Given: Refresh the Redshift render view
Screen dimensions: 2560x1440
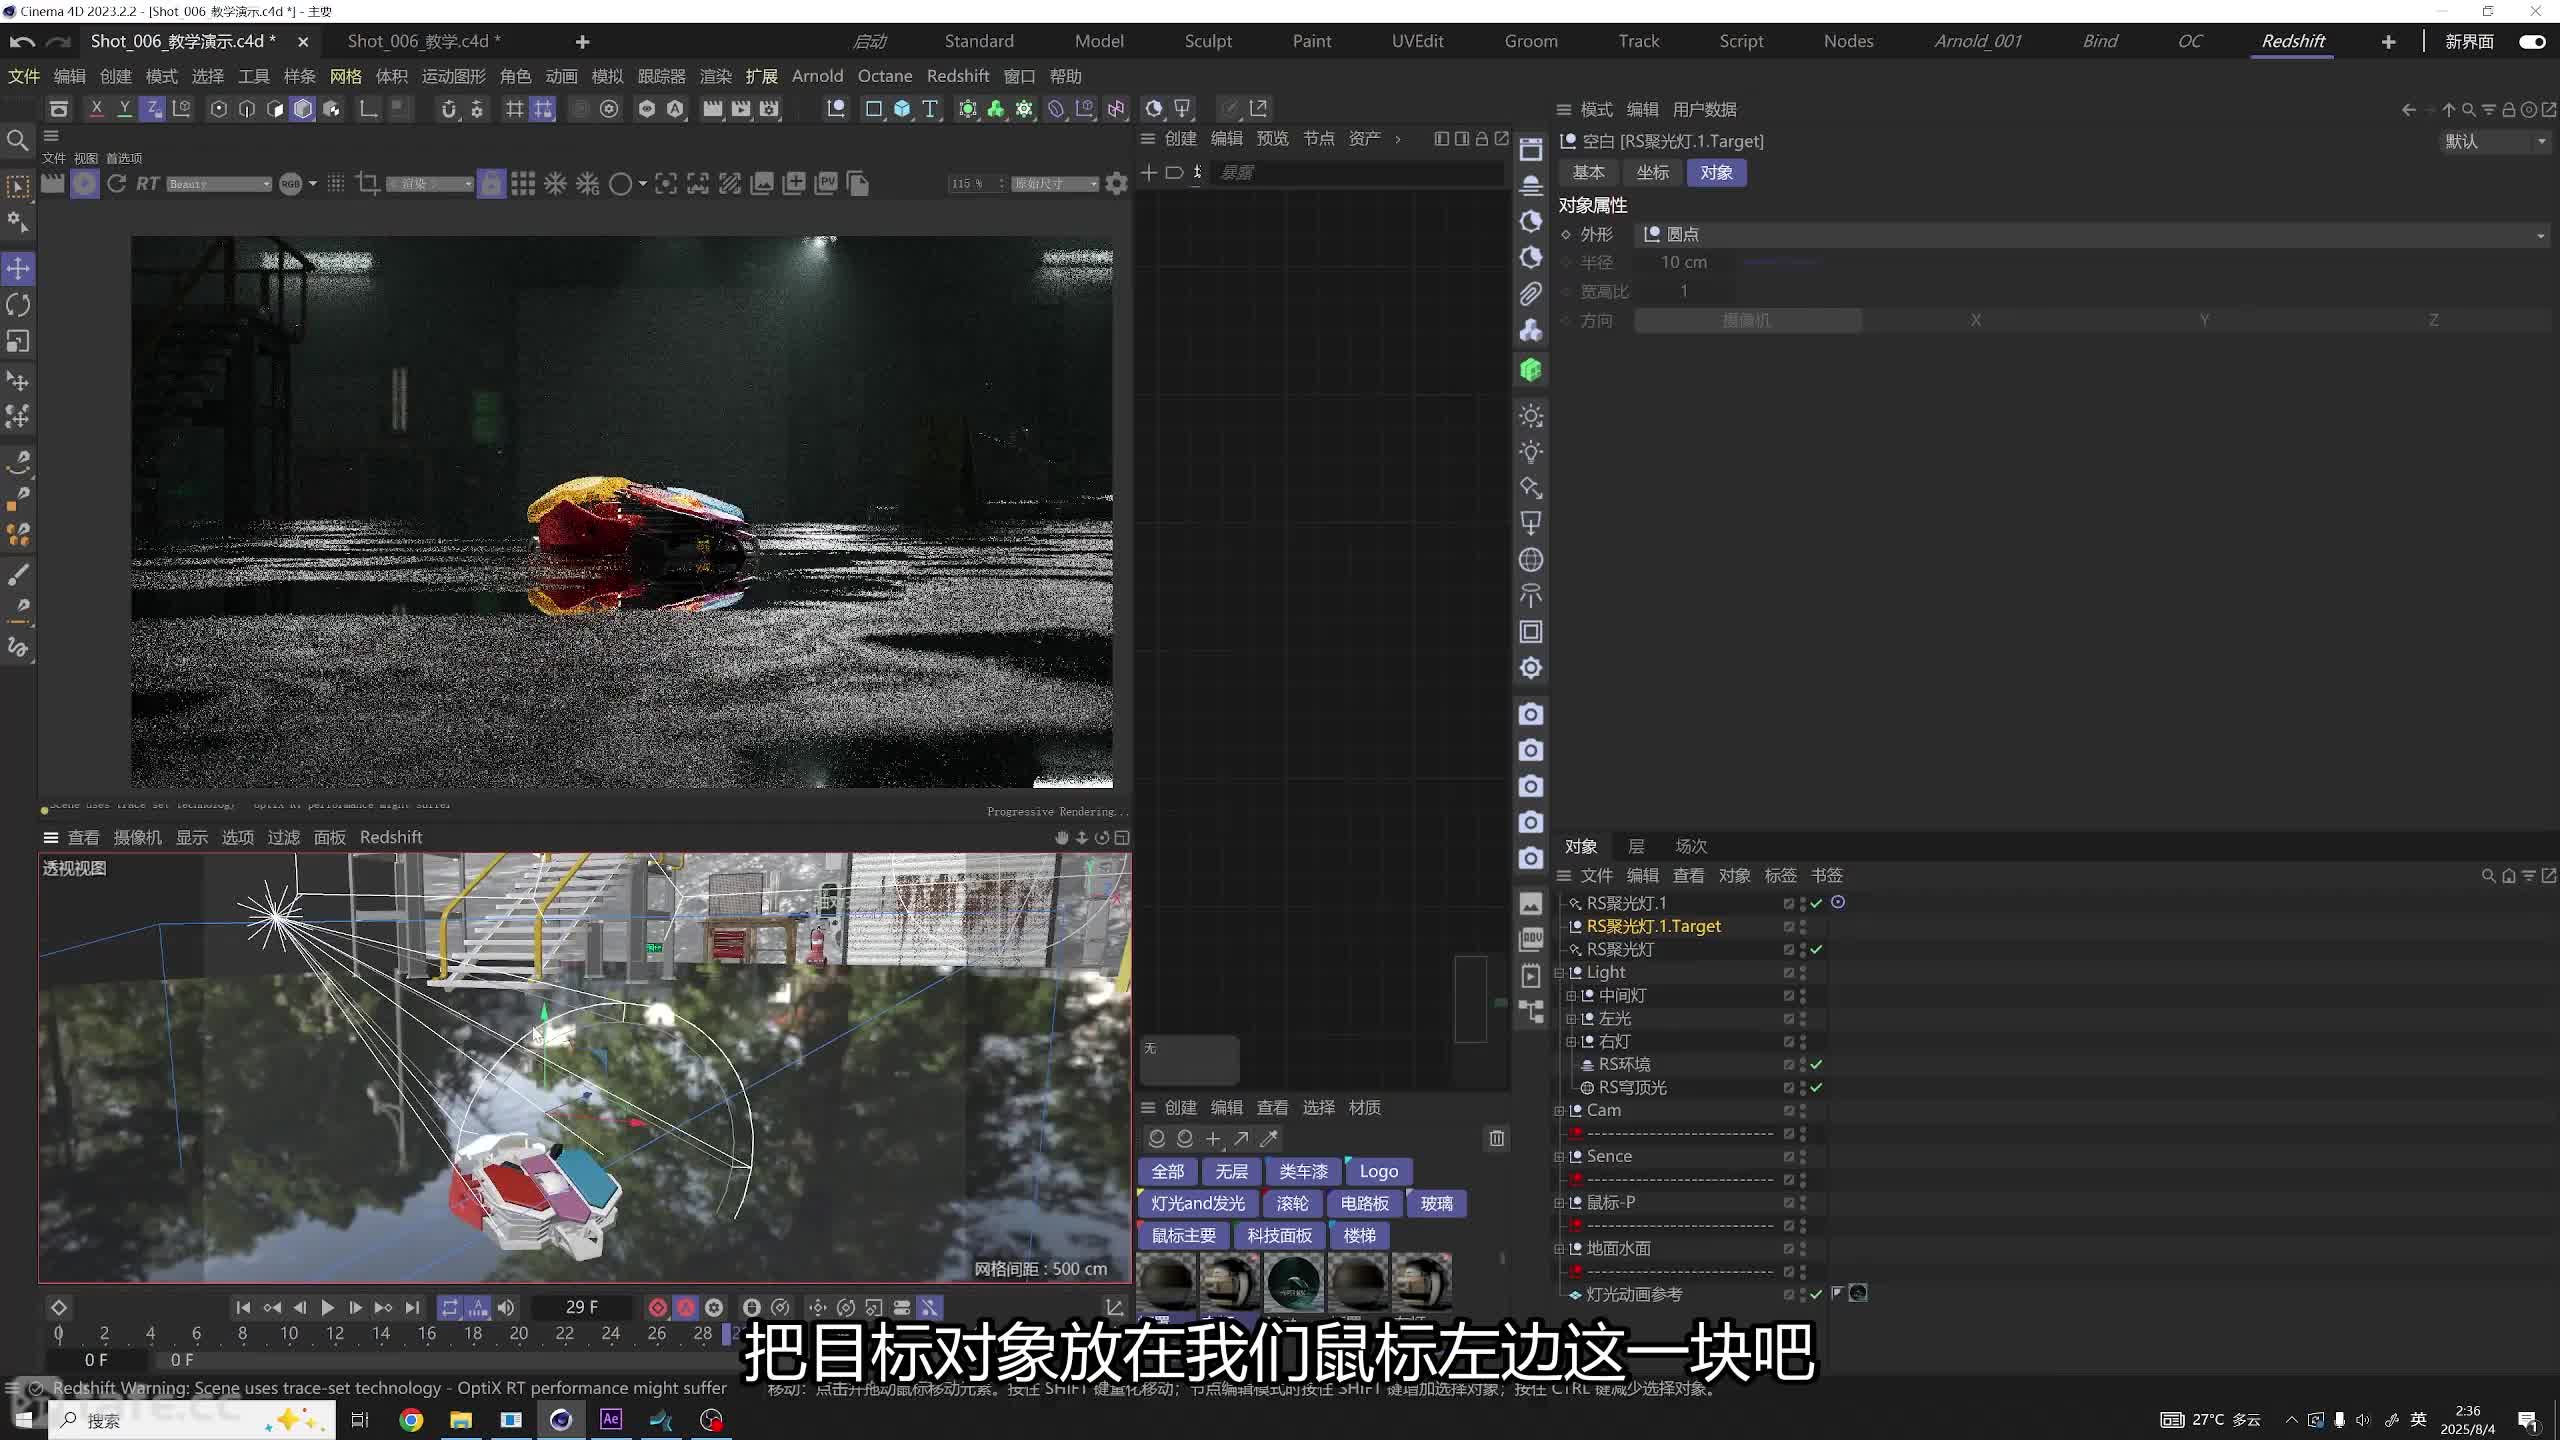Looking at the screenshot, I should (117, 184).
